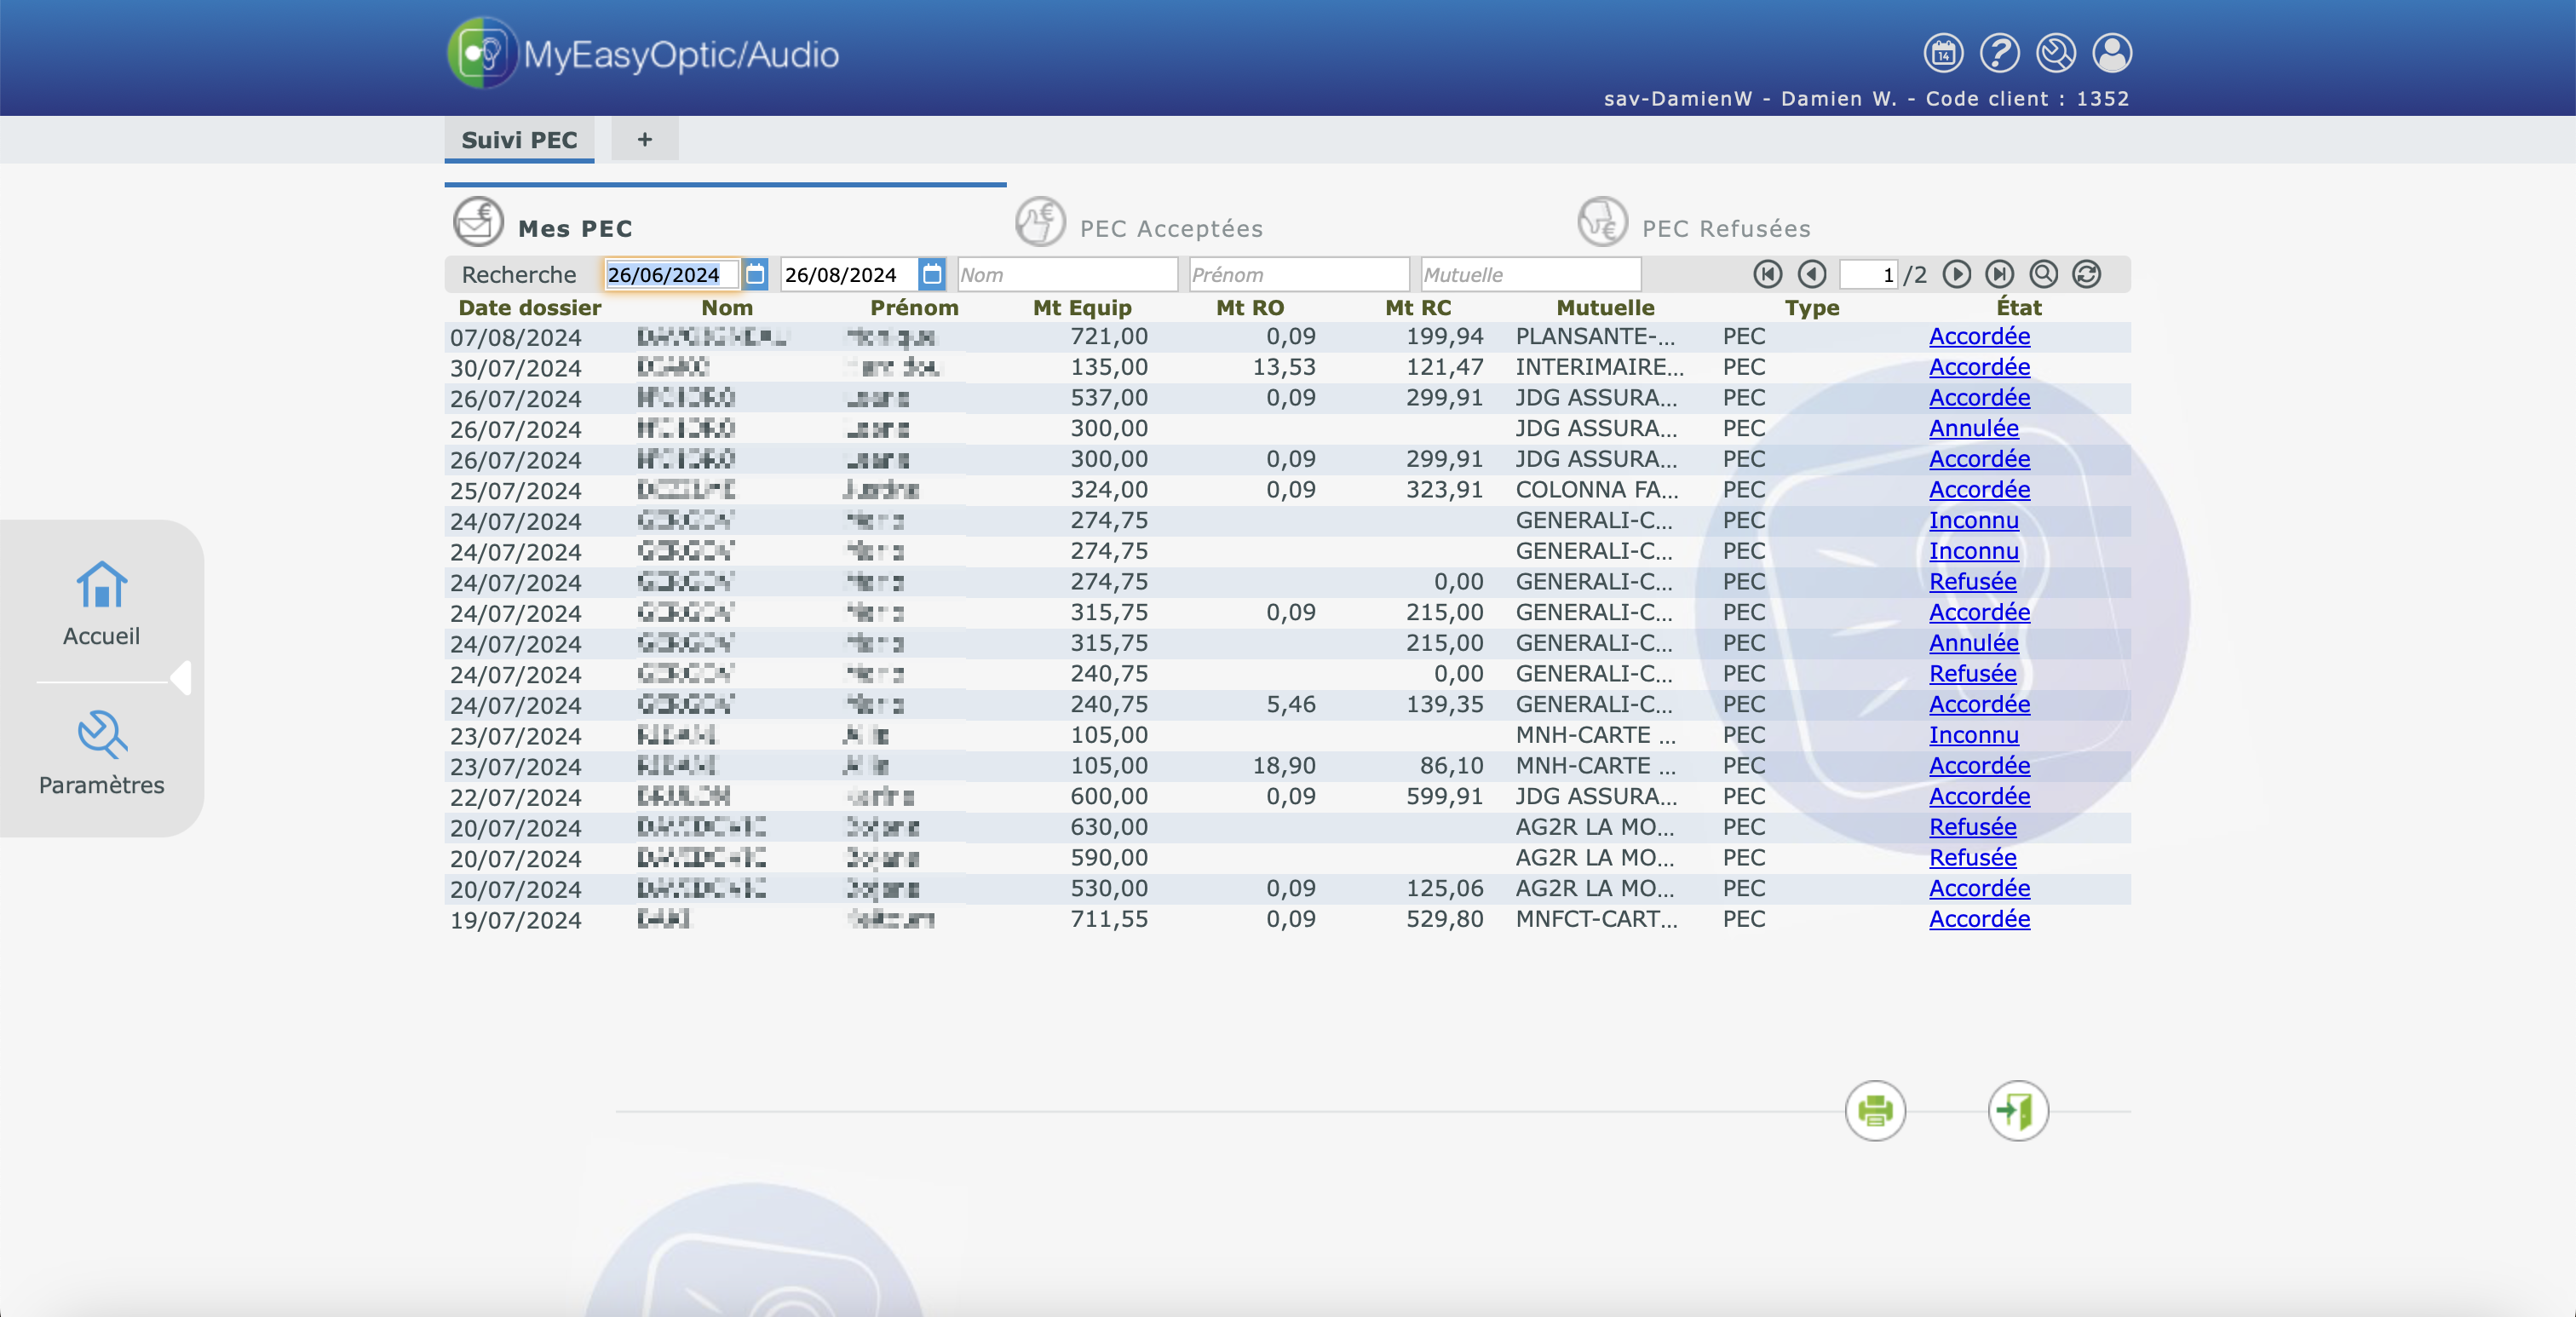Go to next page of results
The image size is (2576, 1317).
[1957, 274]
